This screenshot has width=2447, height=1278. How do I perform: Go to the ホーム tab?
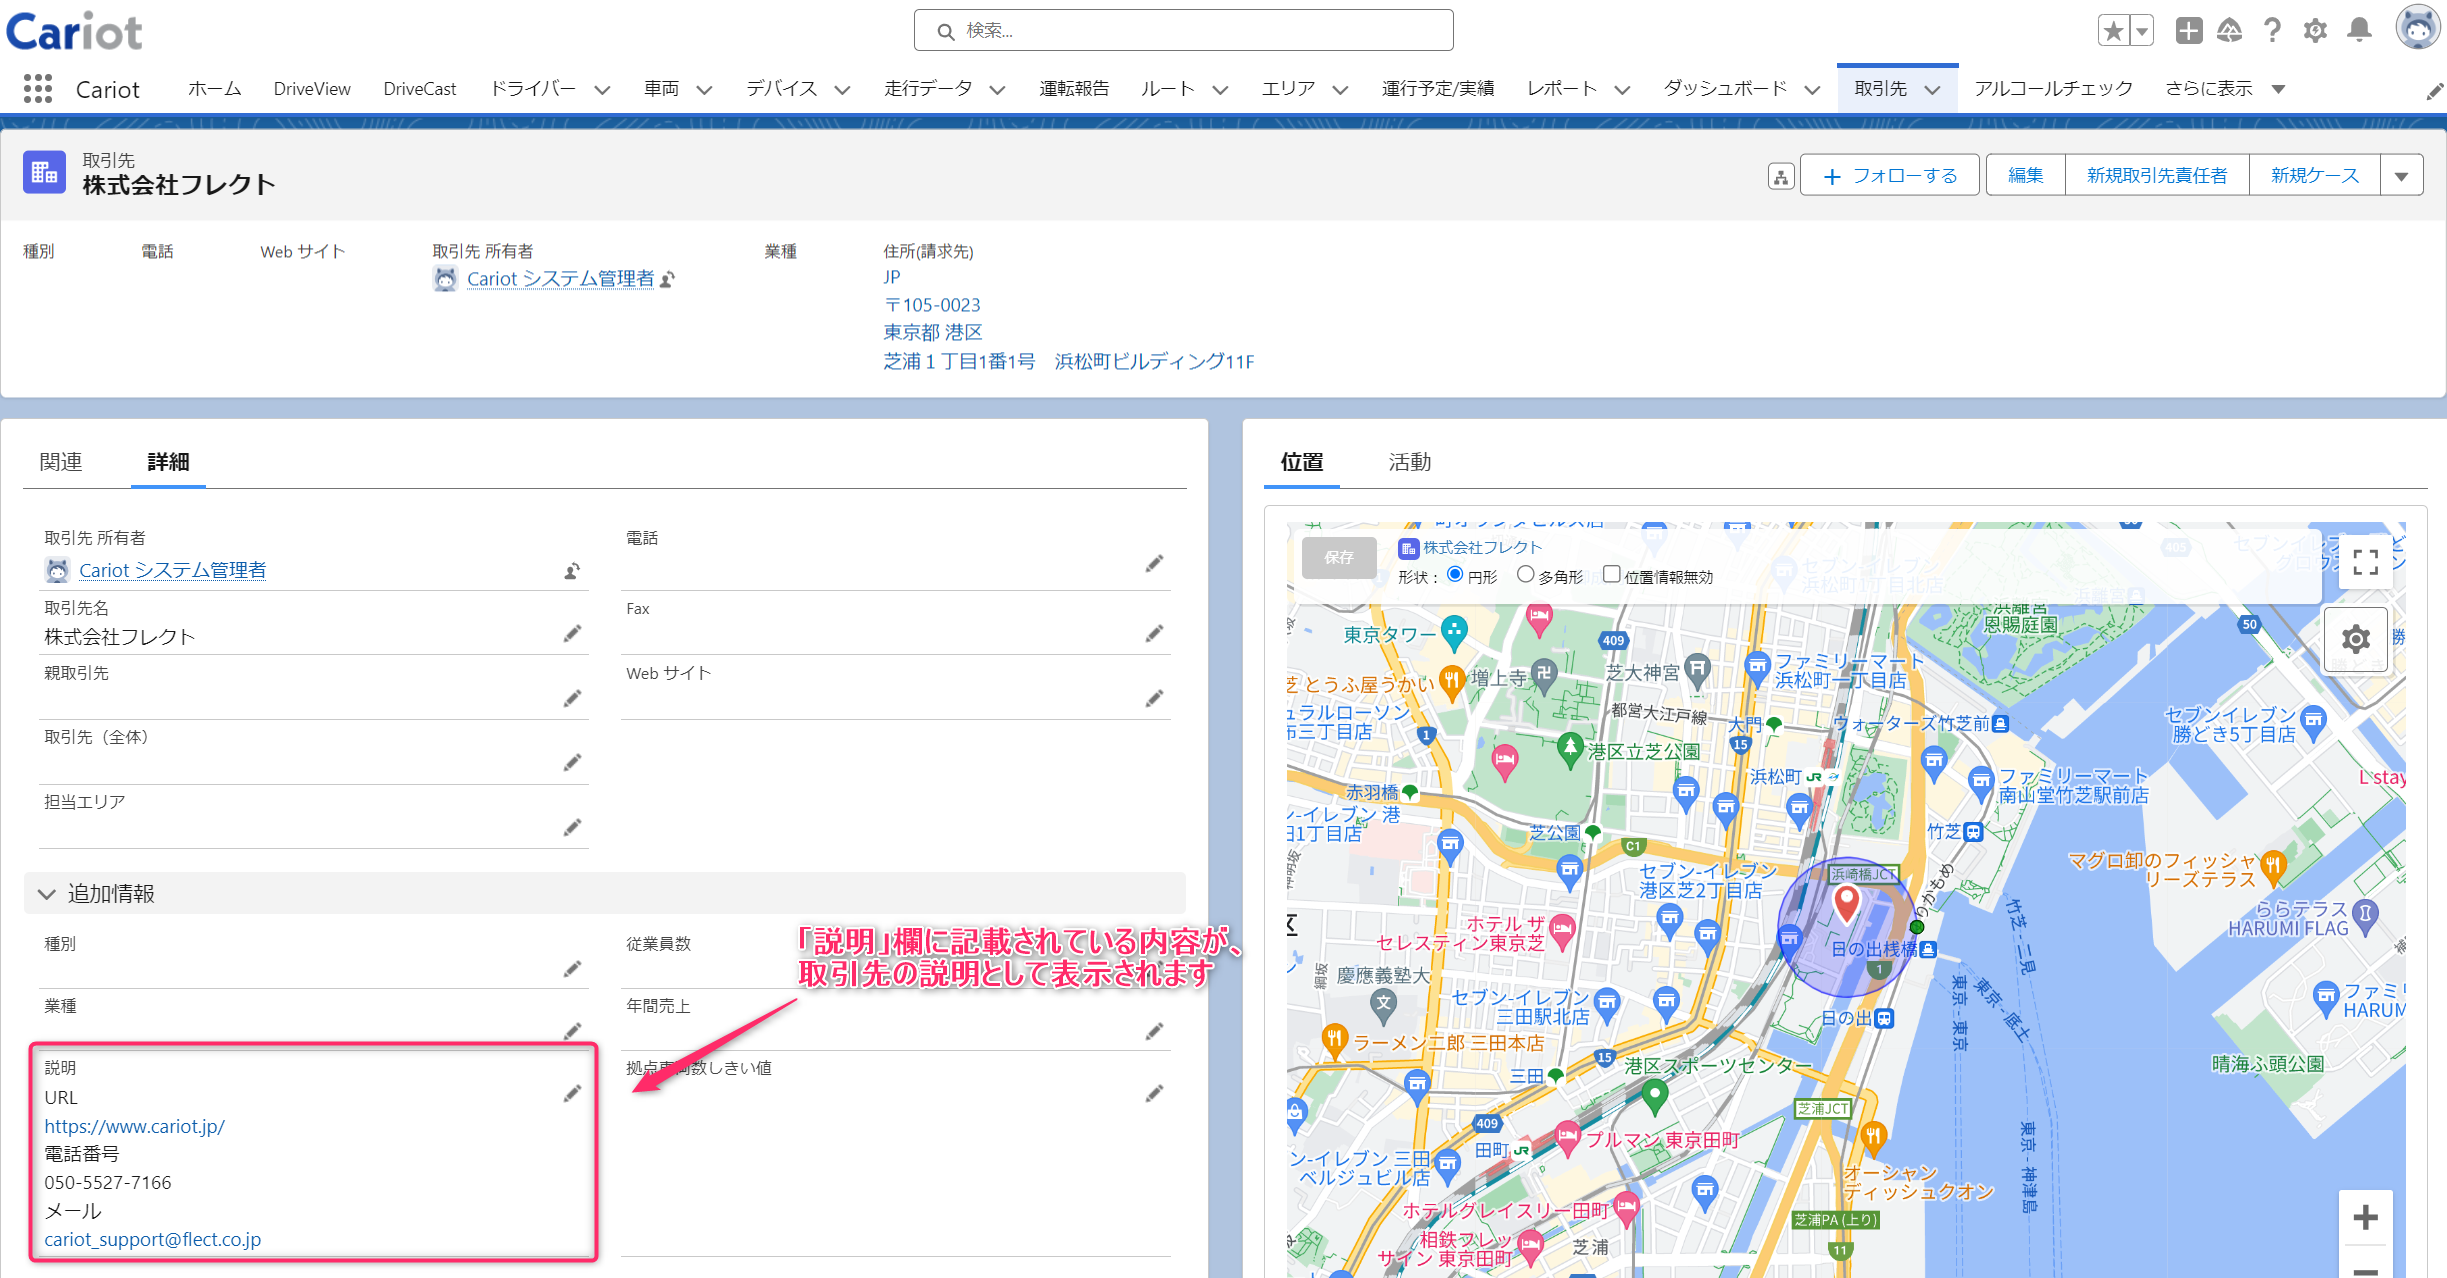(214, 89)
